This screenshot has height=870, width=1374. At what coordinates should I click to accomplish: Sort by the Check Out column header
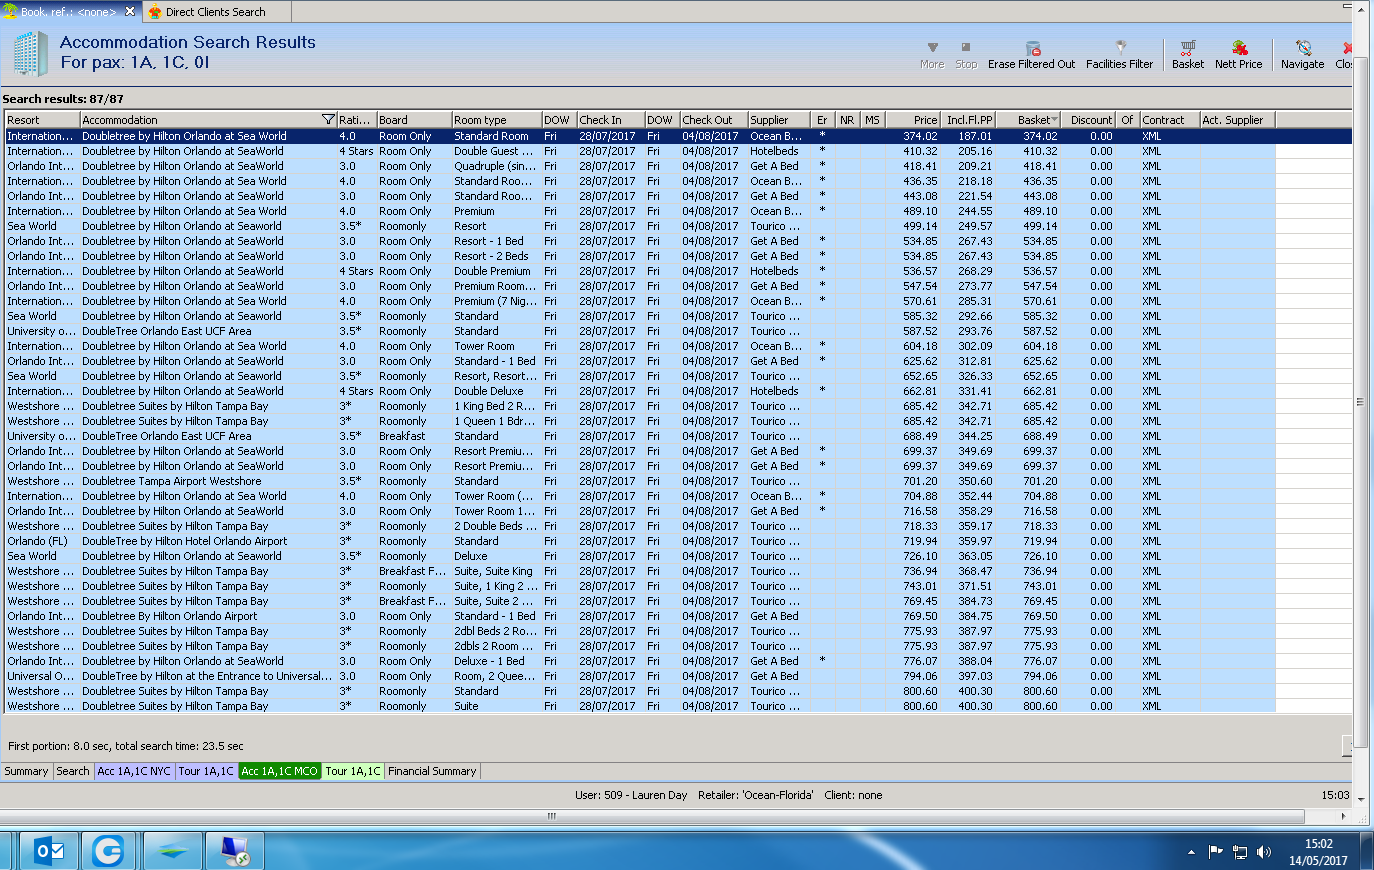714,120
